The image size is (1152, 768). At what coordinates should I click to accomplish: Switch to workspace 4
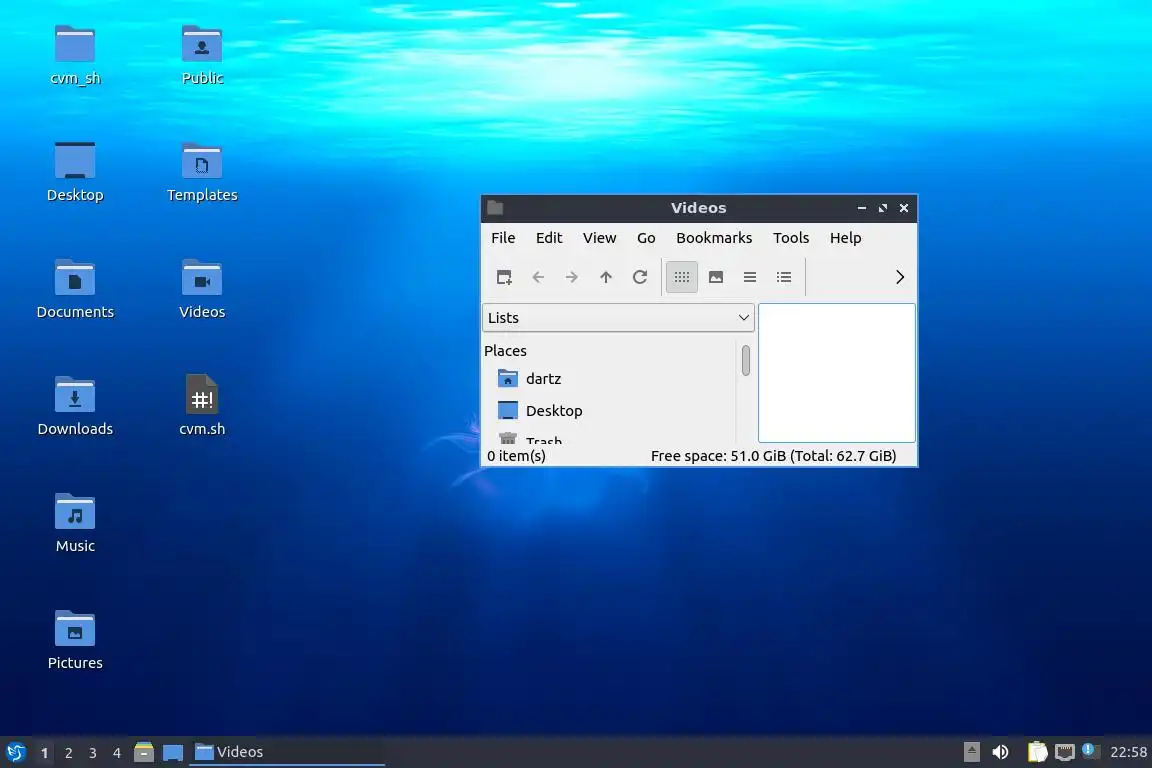pos(117,753)
